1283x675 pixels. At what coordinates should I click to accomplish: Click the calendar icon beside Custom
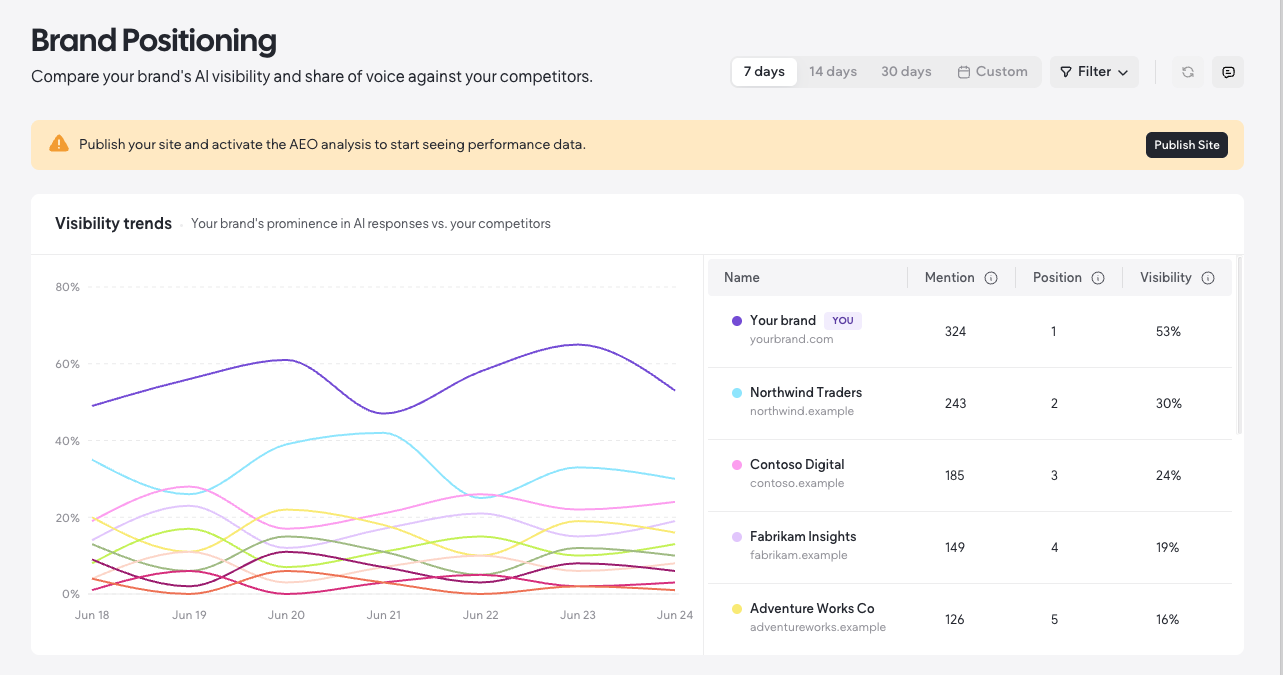click(964, 72)
